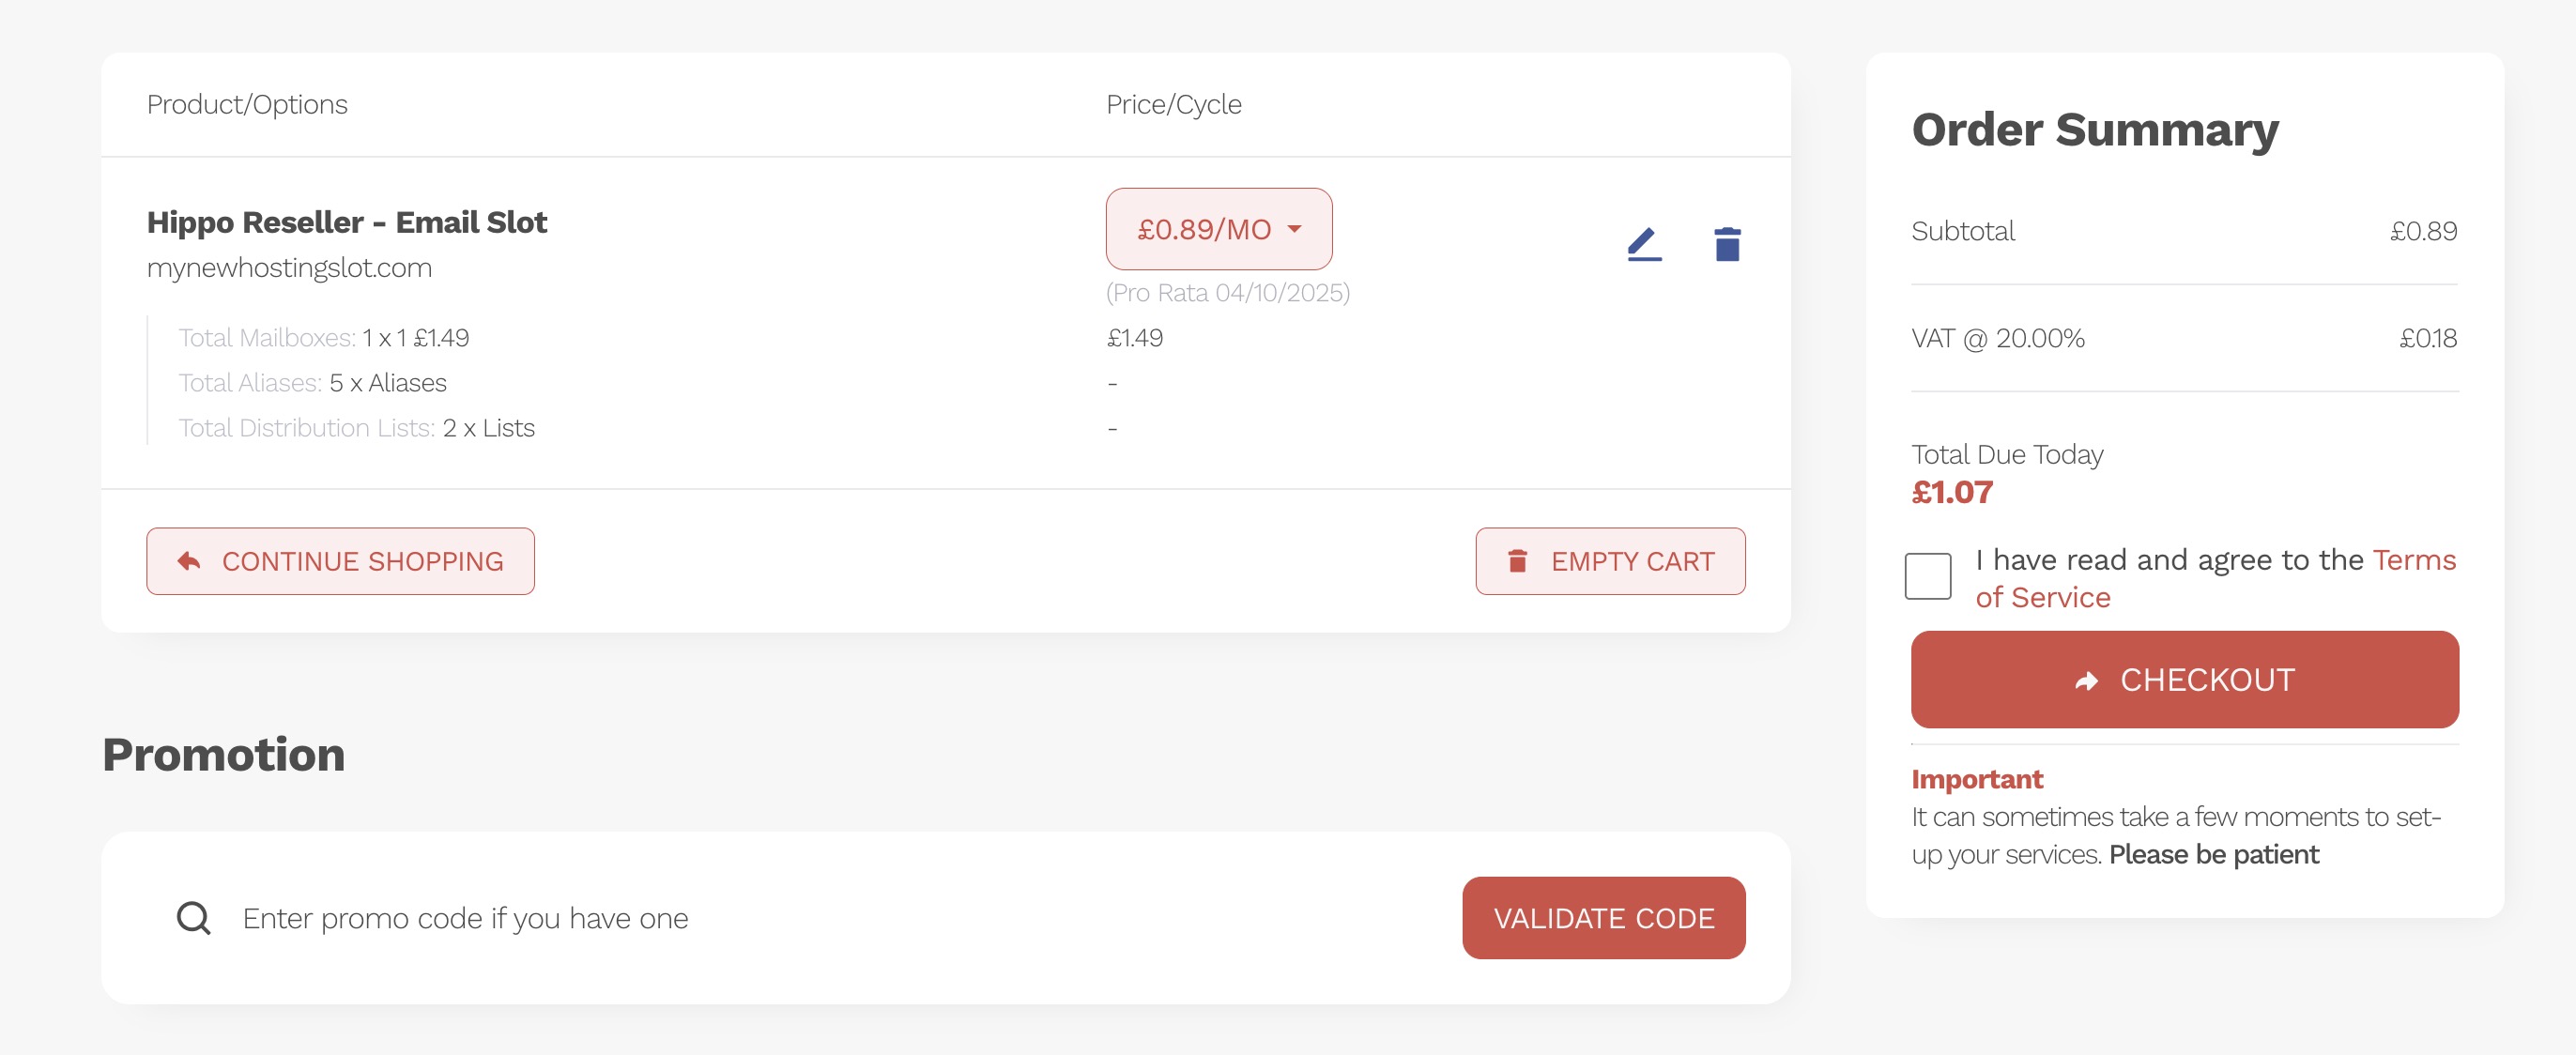Click the forward arrow icon on Checkout
The image size is (2576, 1055).
click(2086, 681)
